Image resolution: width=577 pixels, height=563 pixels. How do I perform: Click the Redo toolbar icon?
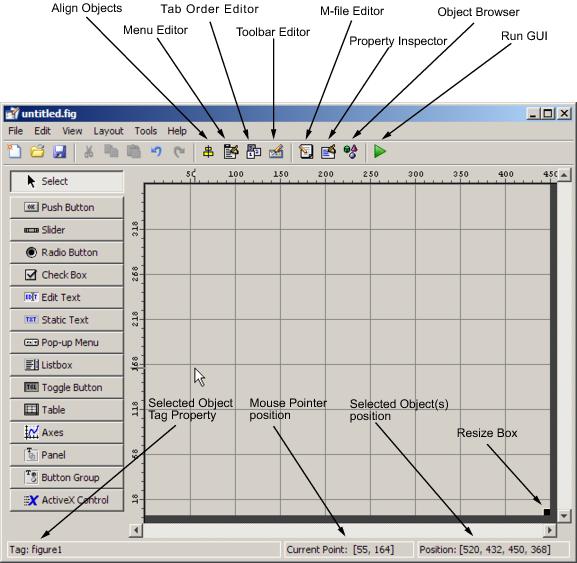click(179, 151)
